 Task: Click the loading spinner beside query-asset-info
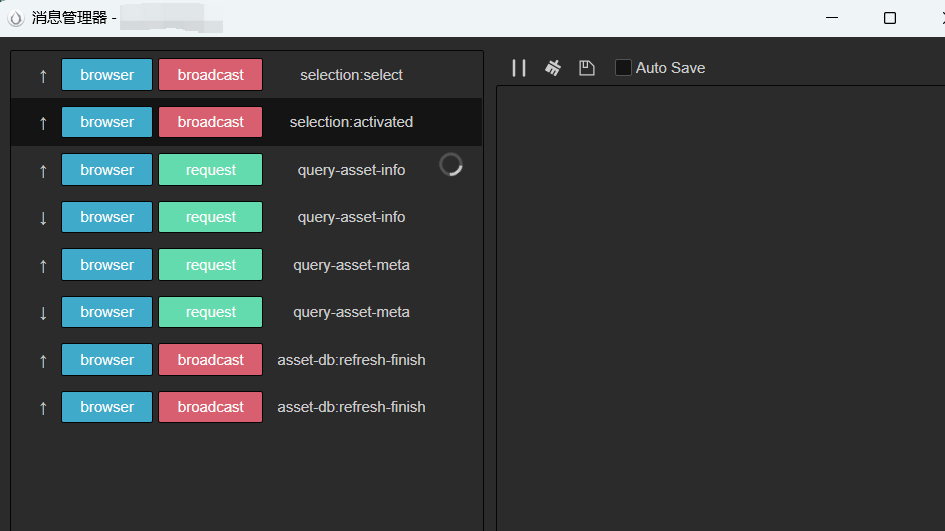451,165
